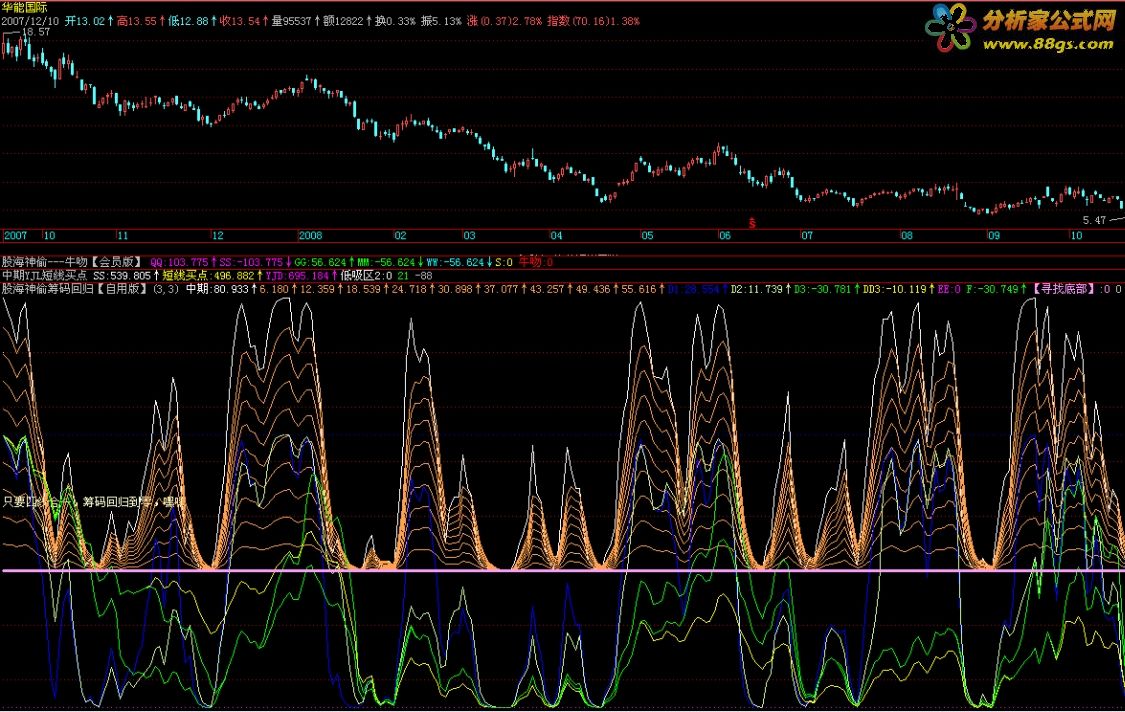The height and width of the screenshot is (712, 1125).
Task: Click the 低吸区2:0 indicator value
Action: (x=366, y=276)
